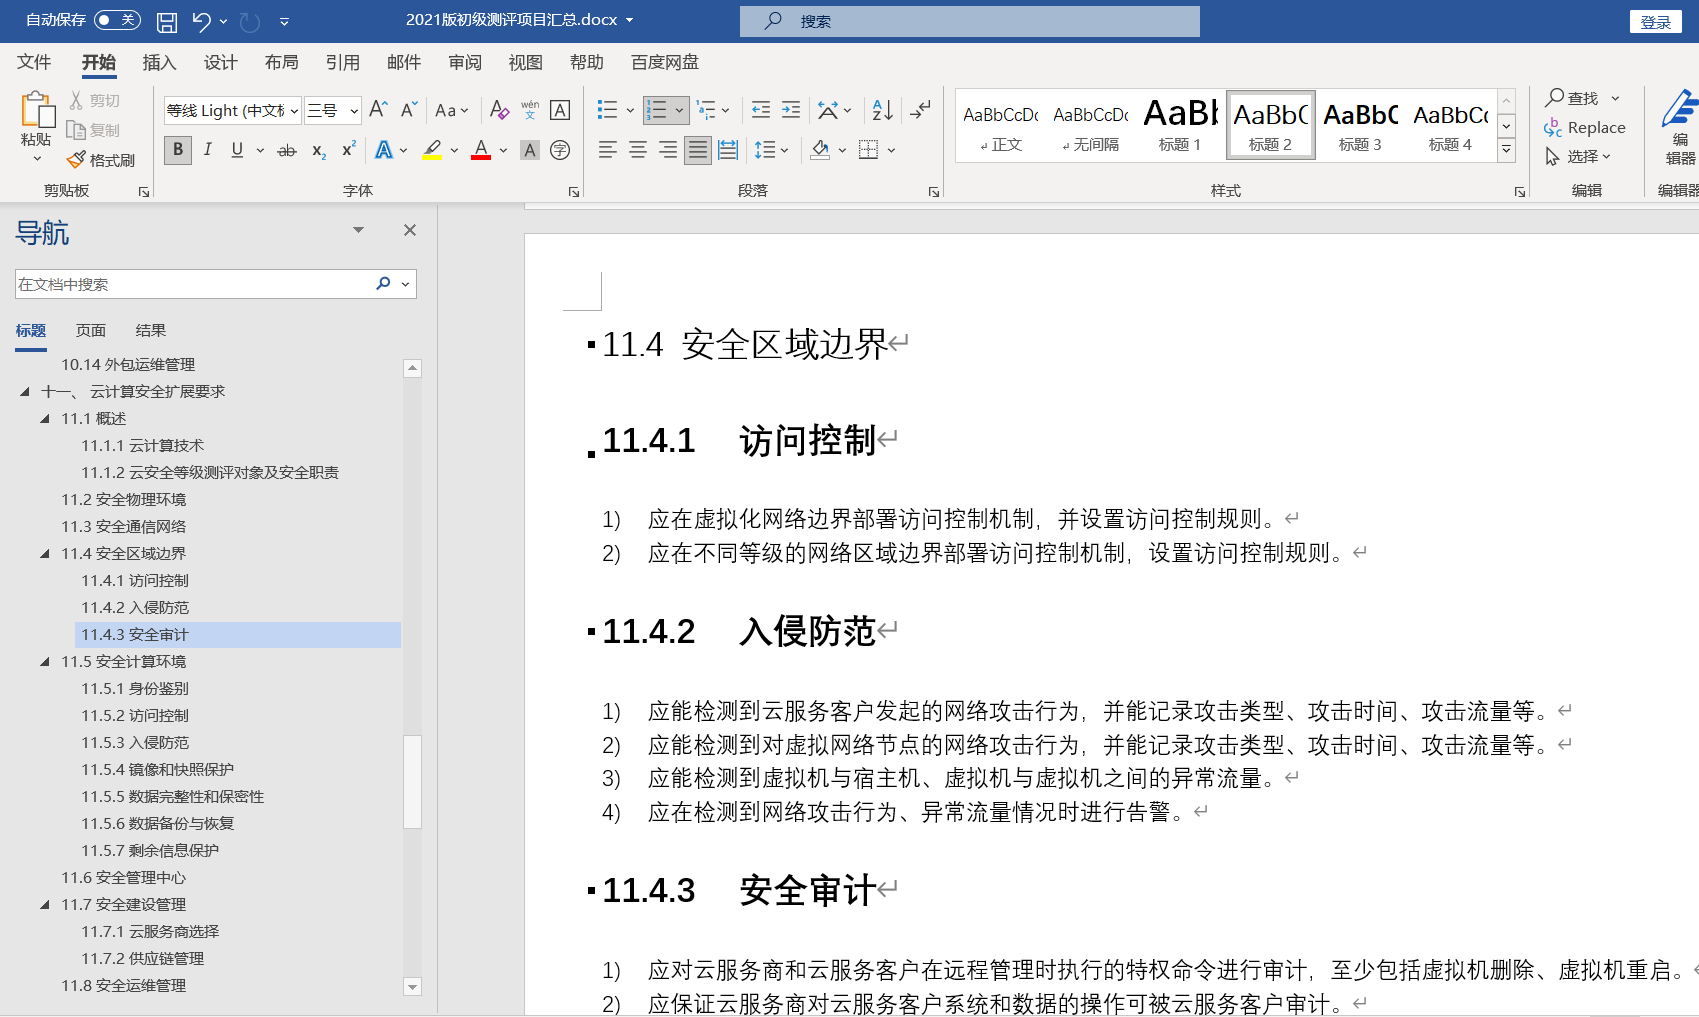The height and width of the screenshot is (1017, 1699).
Task: Click the Format Painter (格式刷) icon
Action: 76,160
